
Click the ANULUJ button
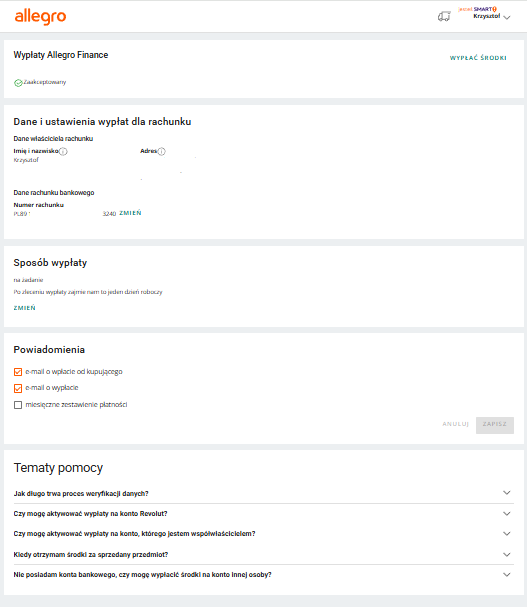click(455, 424)
